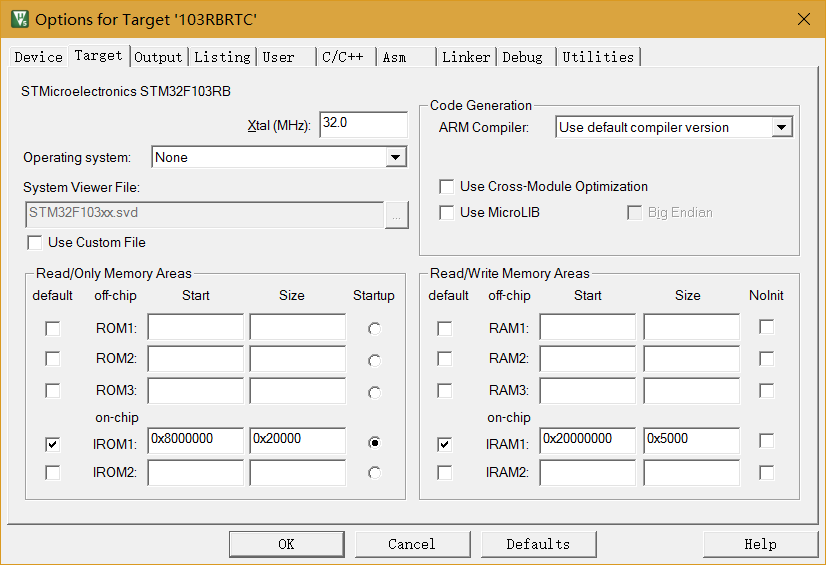Viewport: 826px width, 565px height.
Task: Click the Cancel button
Action: pos(412,544)
